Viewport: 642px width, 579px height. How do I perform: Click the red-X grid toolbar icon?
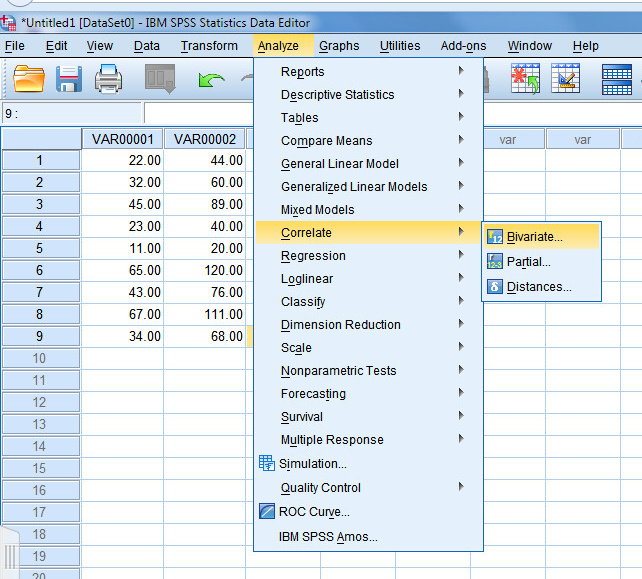pos(525,78)
